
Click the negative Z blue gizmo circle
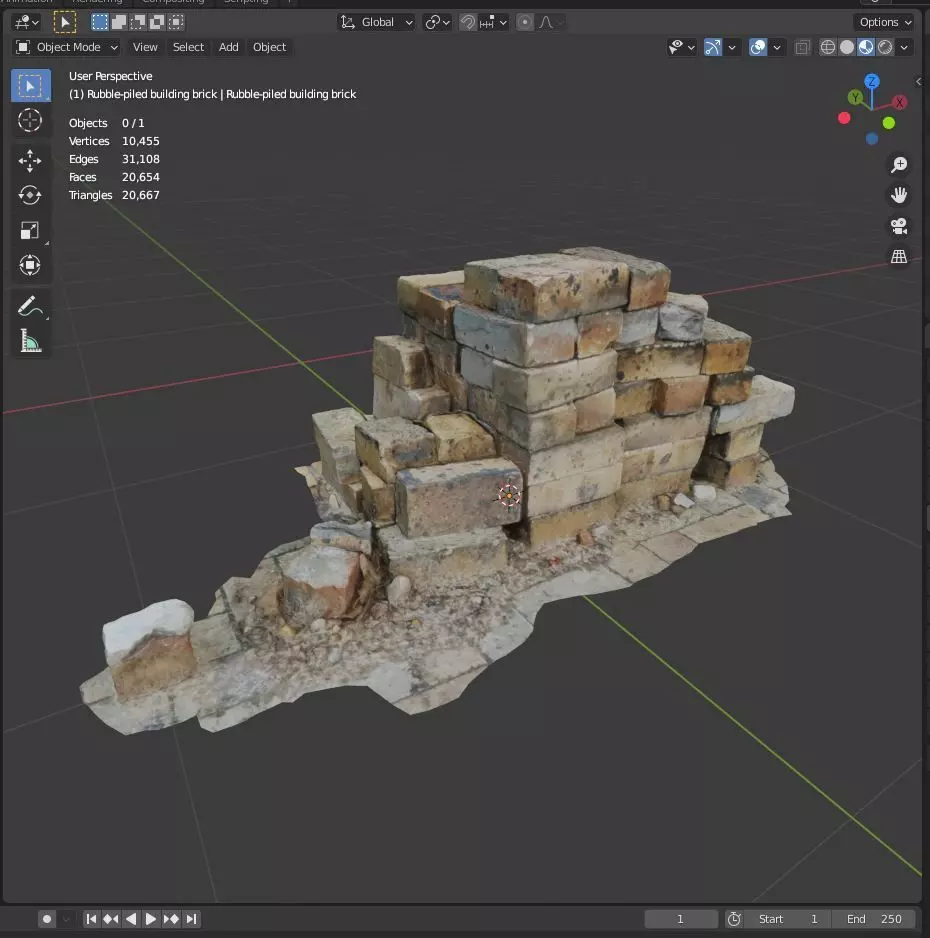click(872, 139)
